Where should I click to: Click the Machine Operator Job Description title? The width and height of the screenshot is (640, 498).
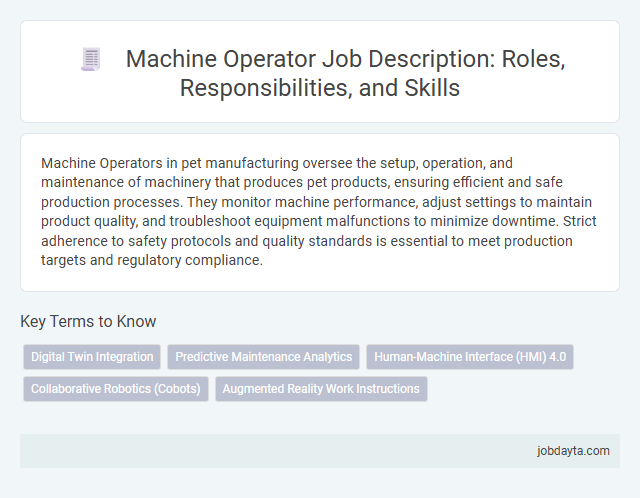[x=345, y=73]
